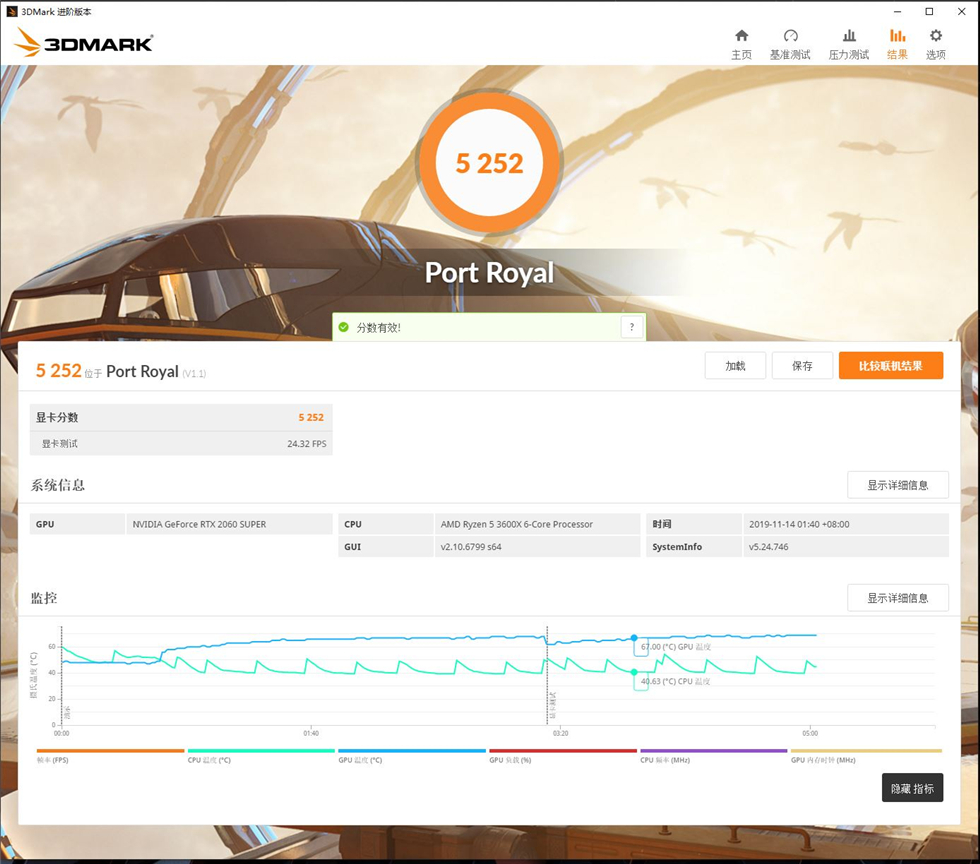Viewport: 980px width, 864px height.
Task: Open Options (选项) gear icon
Action: click(936, 44)
